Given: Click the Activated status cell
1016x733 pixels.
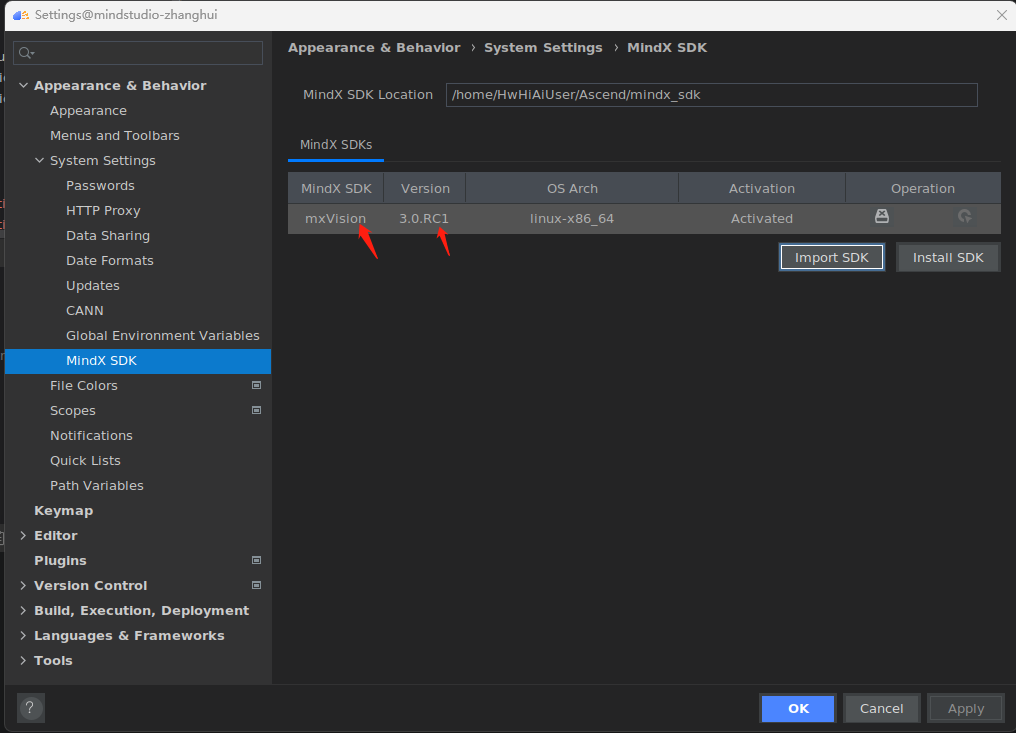Looking at the screenshot, I should pyautogui.click(x=761, y=218).
